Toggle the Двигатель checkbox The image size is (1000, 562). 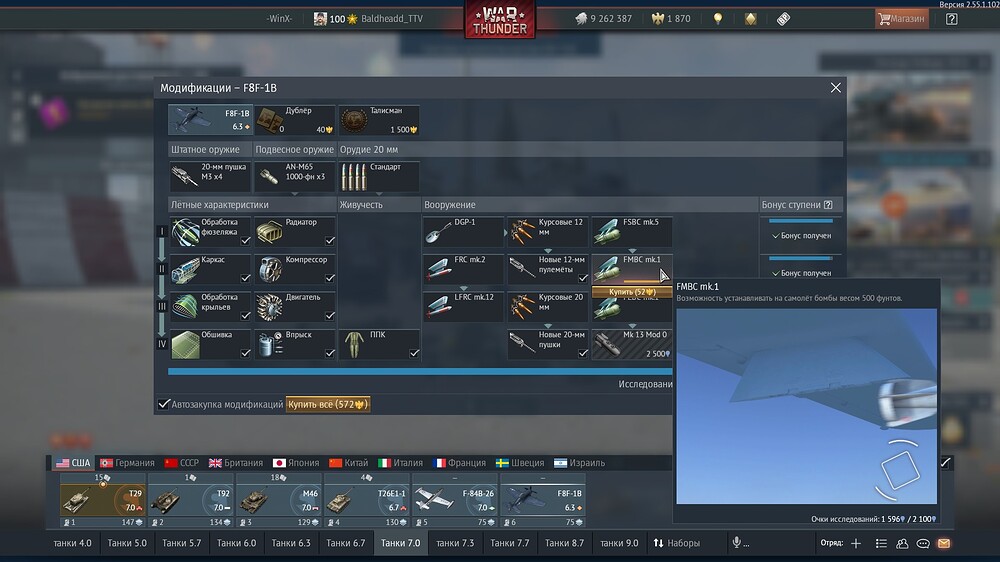pyautogui.click(x=330, y=316)
